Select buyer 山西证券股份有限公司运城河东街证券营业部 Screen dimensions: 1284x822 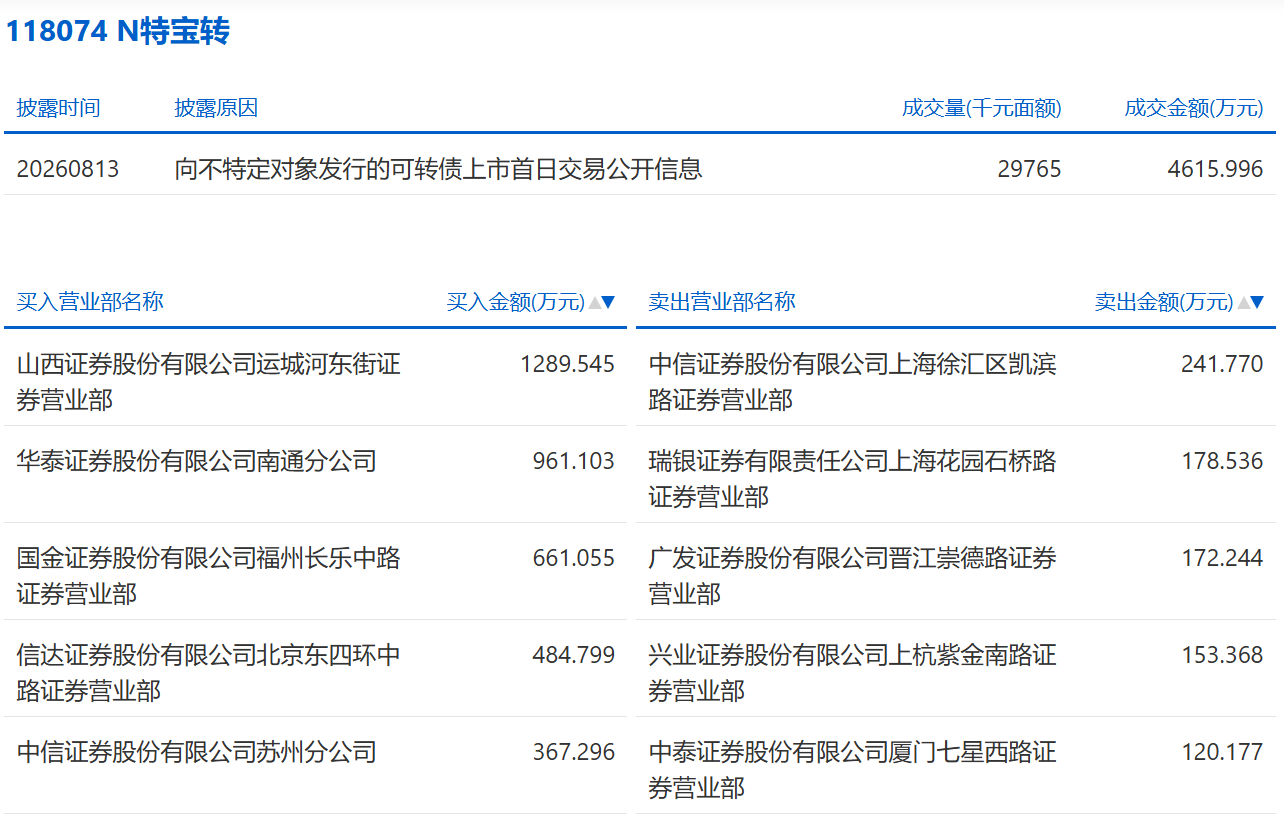tap(208, 382)
